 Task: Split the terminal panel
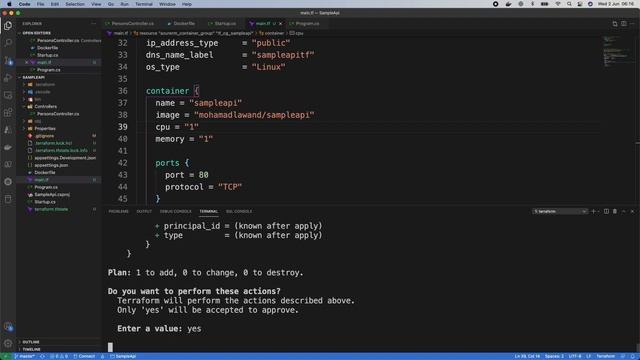[606, 211]
